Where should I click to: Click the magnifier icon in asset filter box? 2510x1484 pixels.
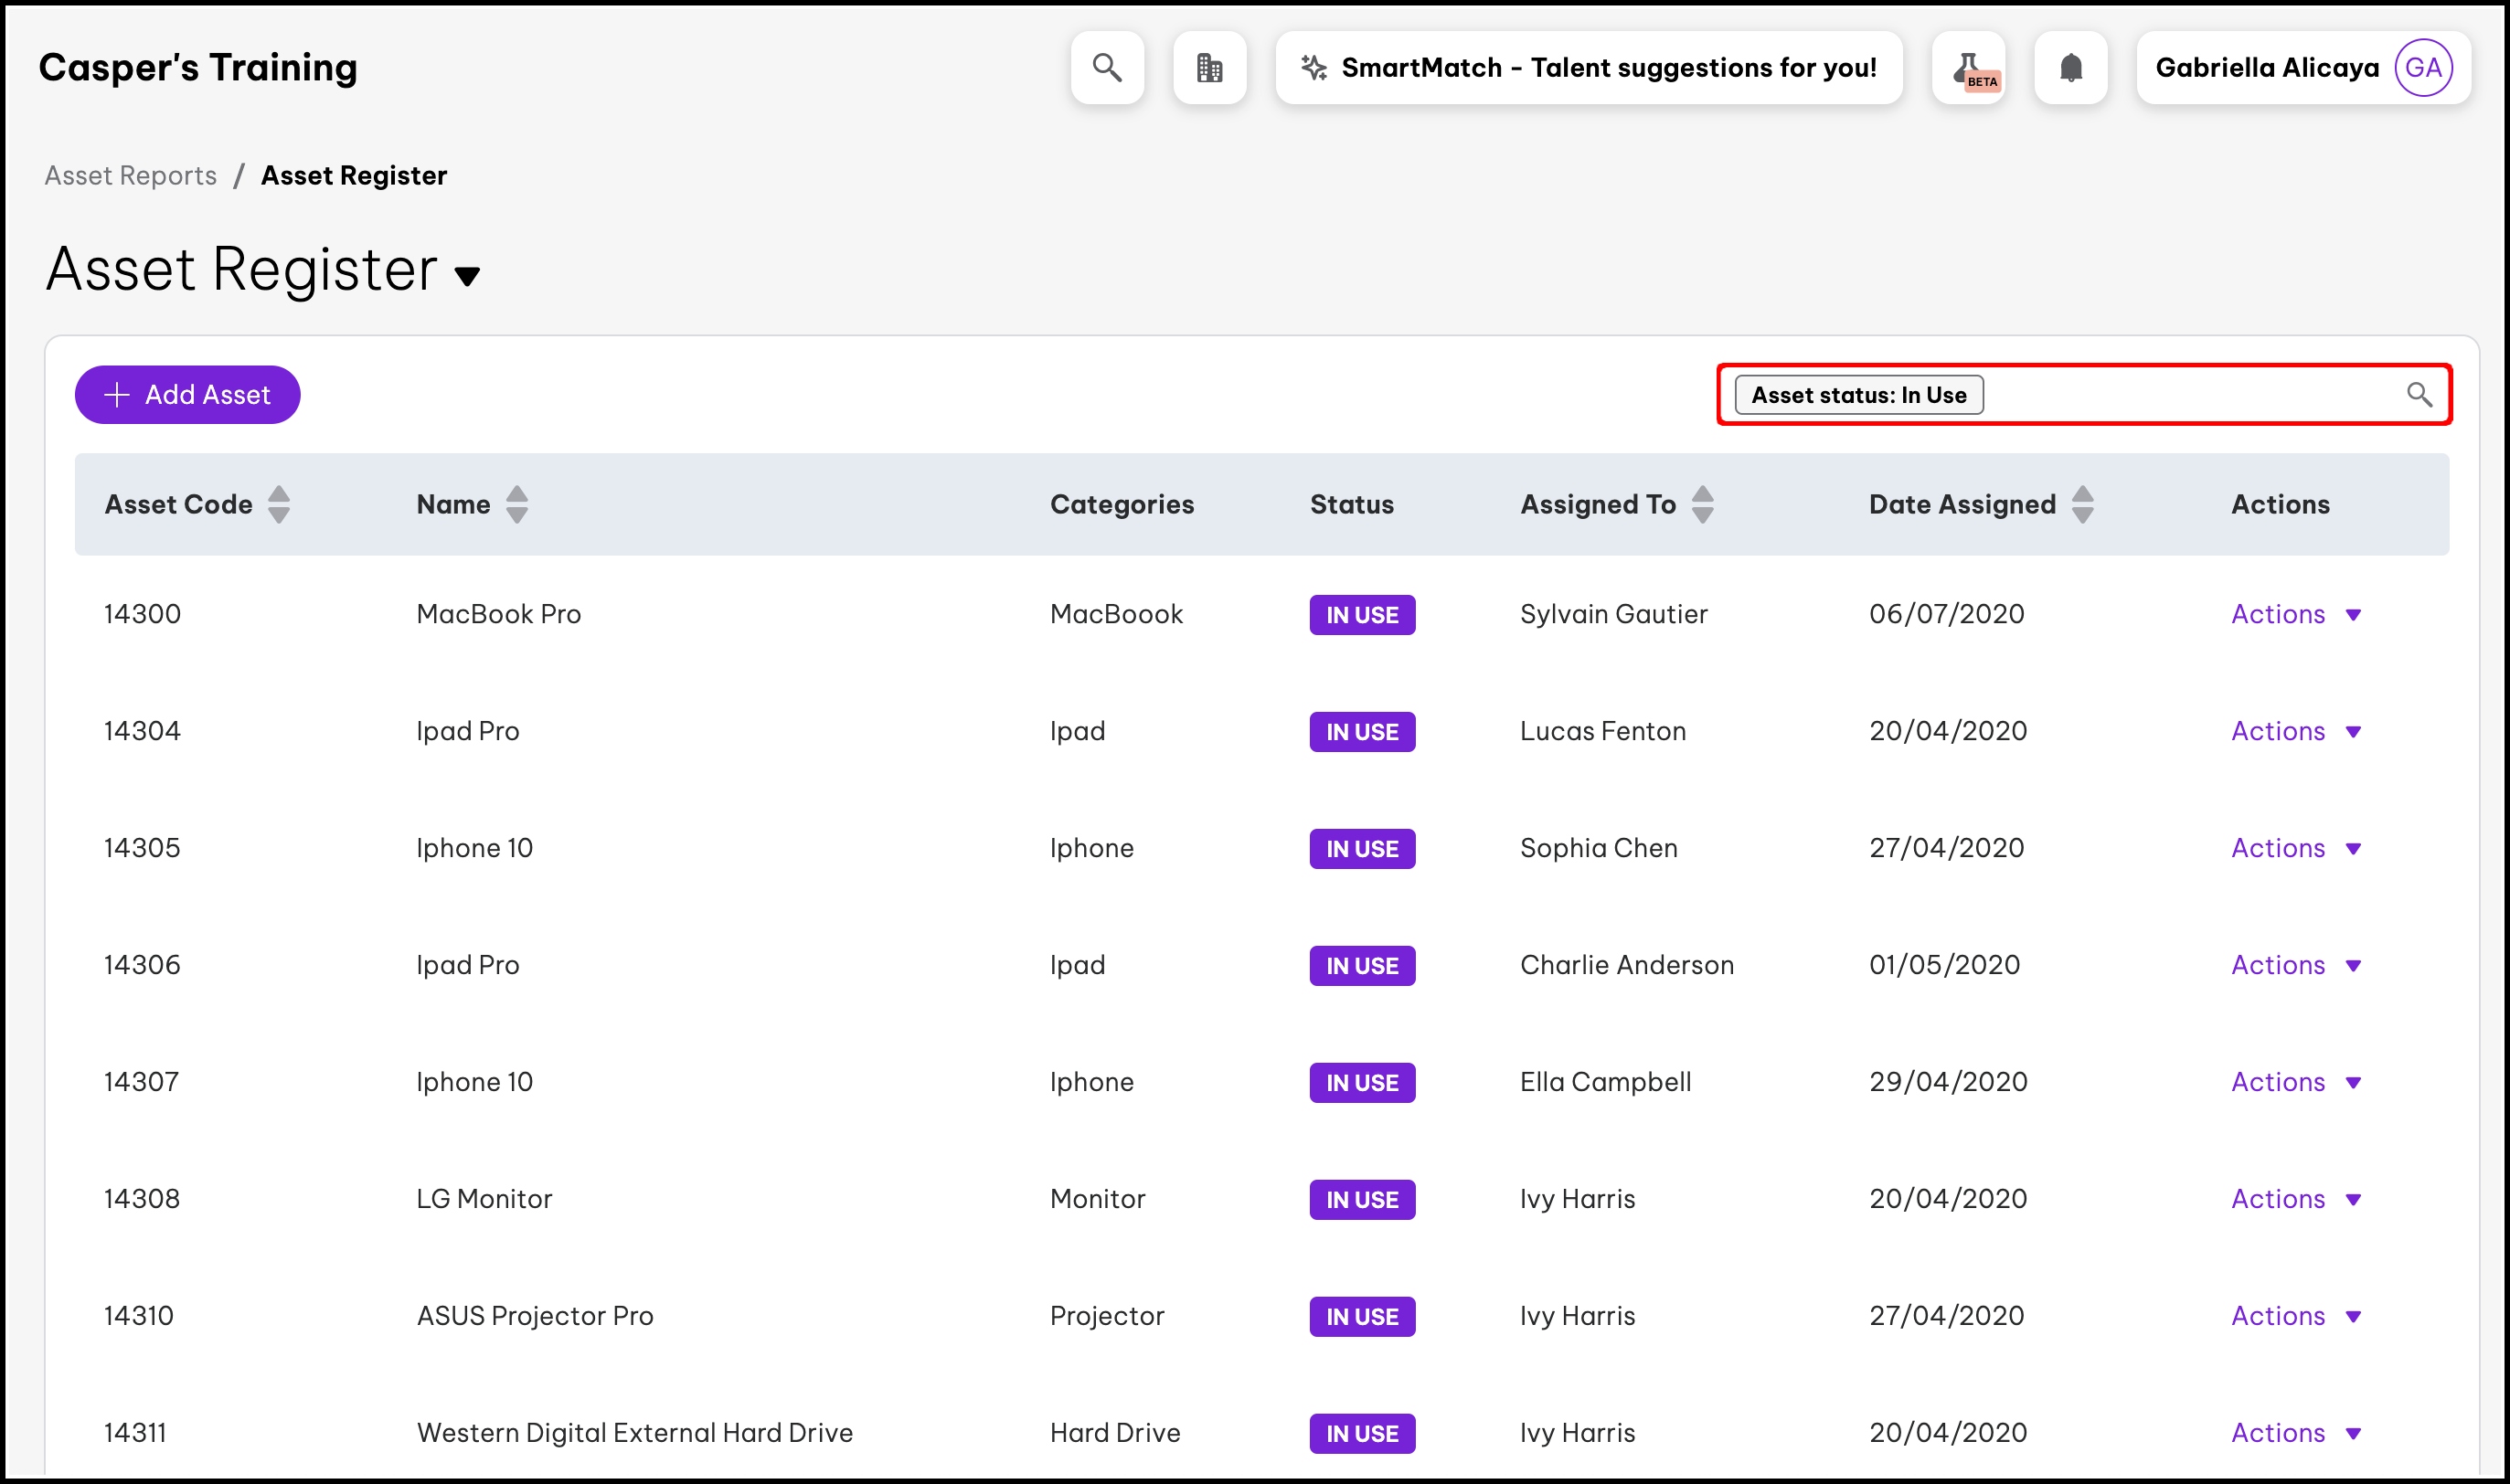click(2418, 394)
